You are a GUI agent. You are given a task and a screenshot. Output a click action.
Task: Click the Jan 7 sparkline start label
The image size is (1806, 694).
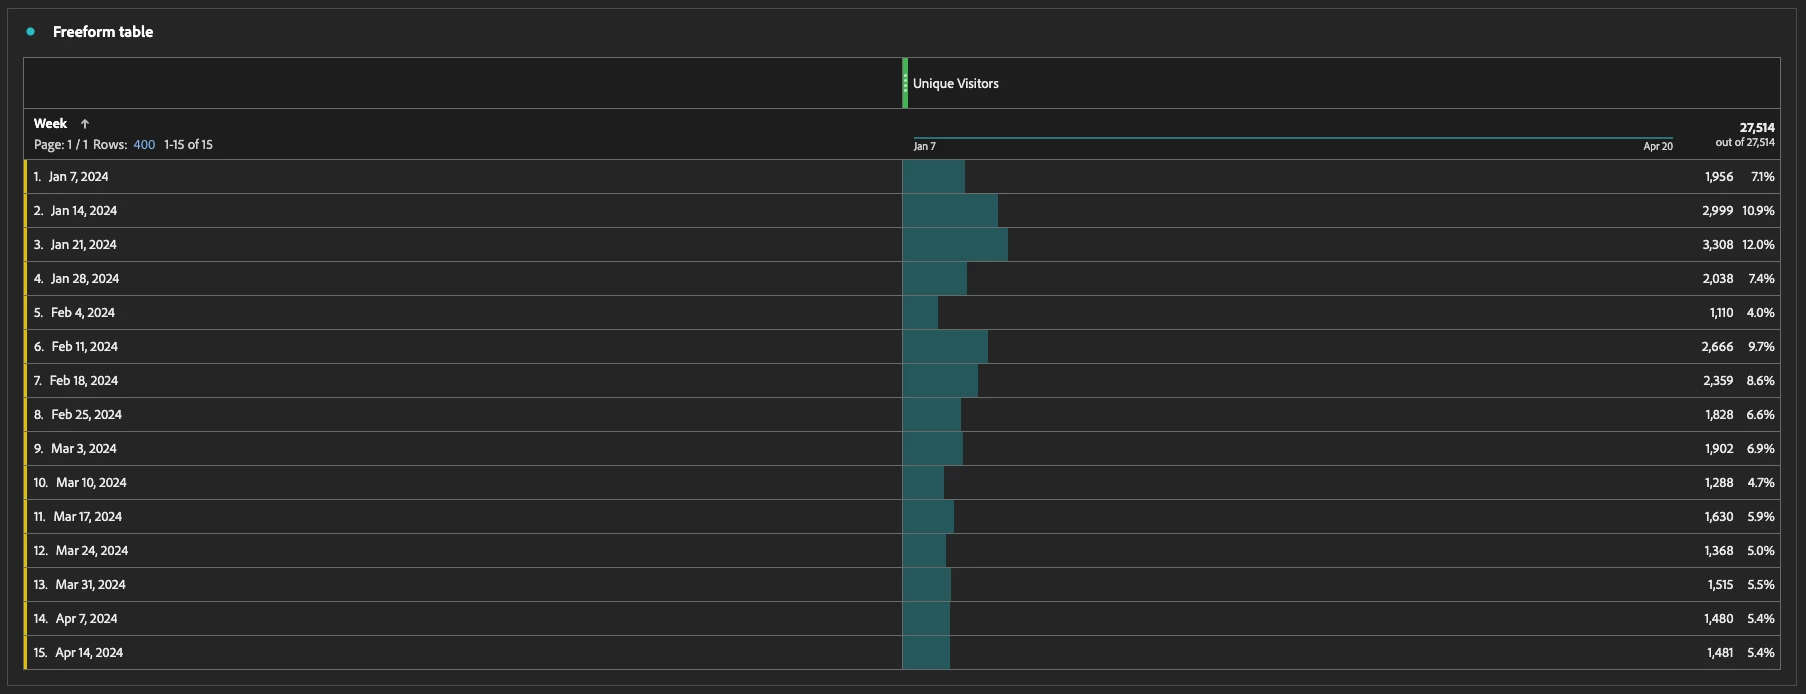pos(925,147)
